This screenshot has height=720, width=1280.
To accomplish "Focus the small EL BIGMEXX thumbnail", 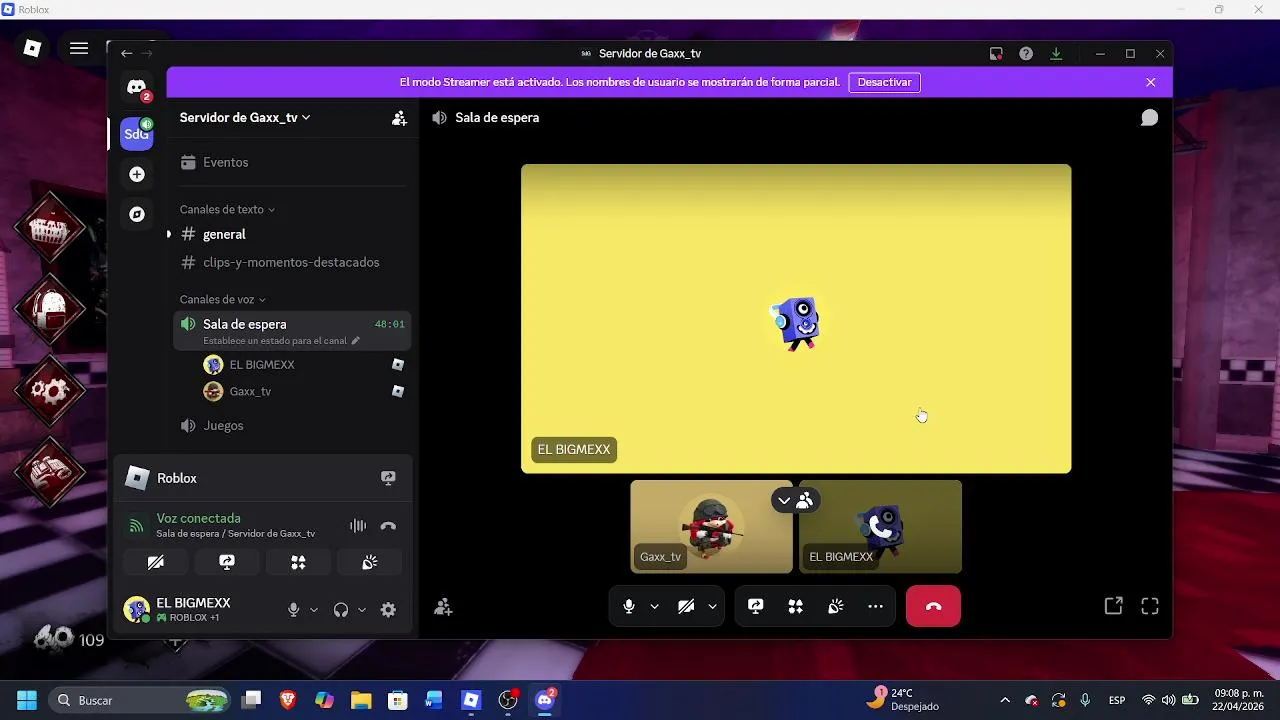I will 880,526.
